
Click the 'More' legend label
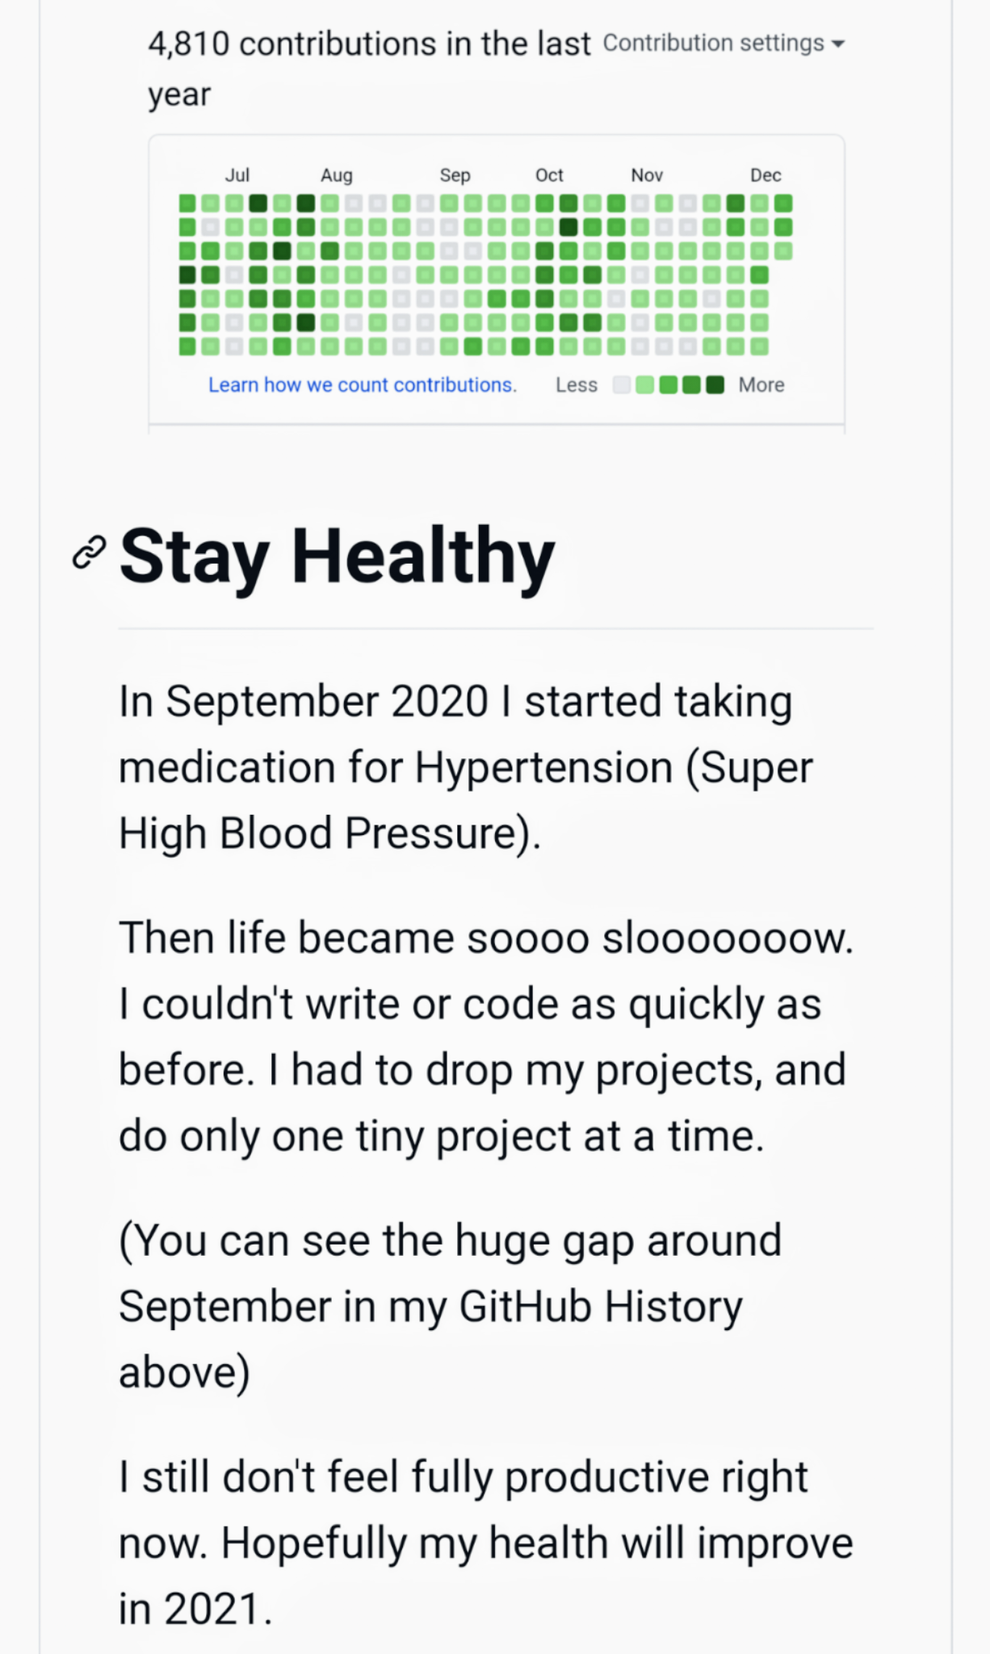(761, 385)
